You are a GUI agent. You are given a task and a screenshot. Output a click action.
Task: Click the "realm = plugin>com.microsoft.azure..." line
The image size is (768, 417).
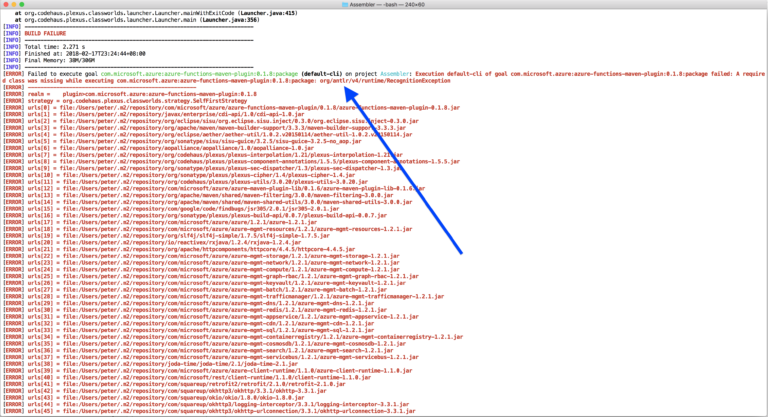pyautogui.click(x=130, y=94)
